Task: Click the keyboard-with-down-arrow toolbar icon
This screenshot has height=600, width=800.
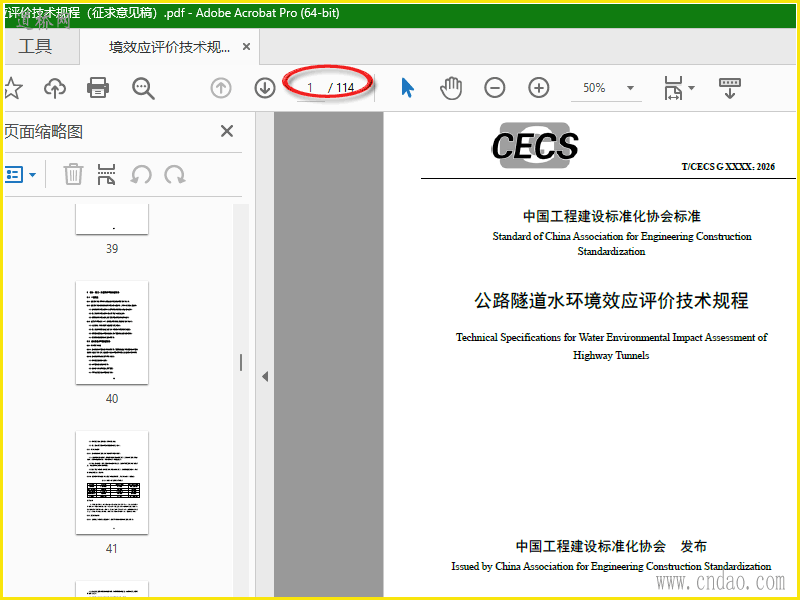Action: (x=730, y=88)
